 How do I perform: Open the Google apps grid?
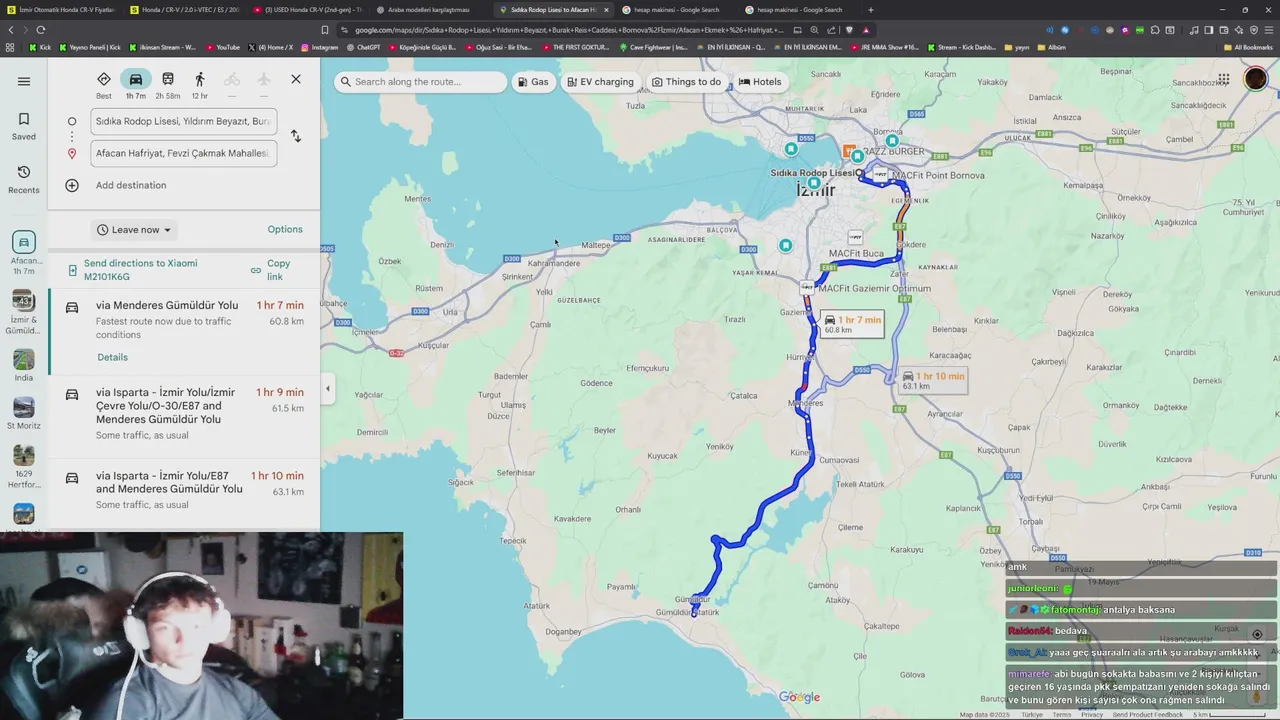click(1223, 79)
